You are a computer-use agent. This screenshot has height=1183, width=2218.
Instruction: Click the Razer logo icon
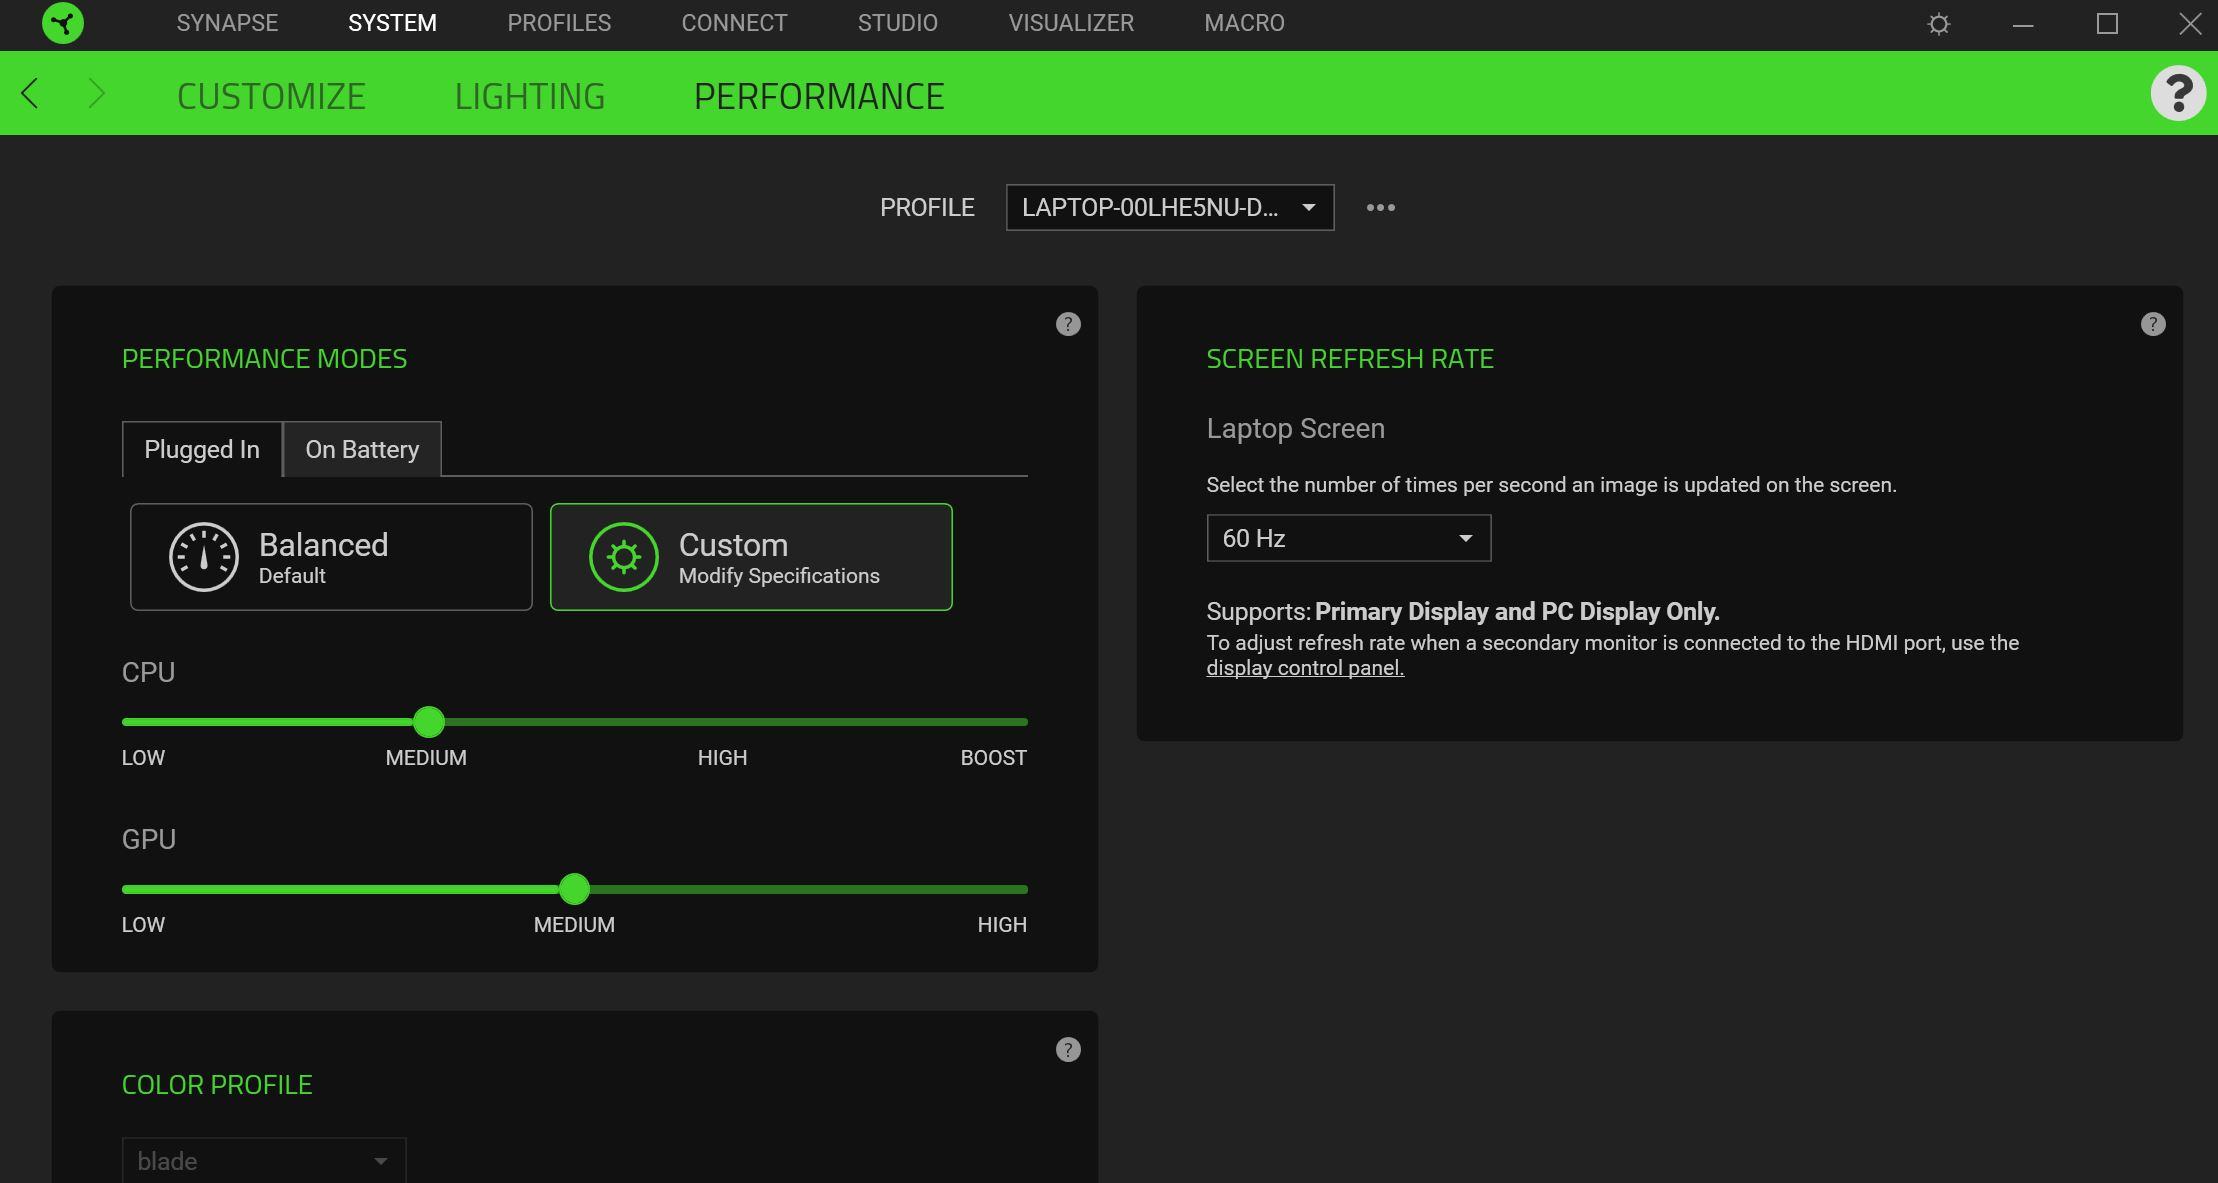click(x=63, y=23)
